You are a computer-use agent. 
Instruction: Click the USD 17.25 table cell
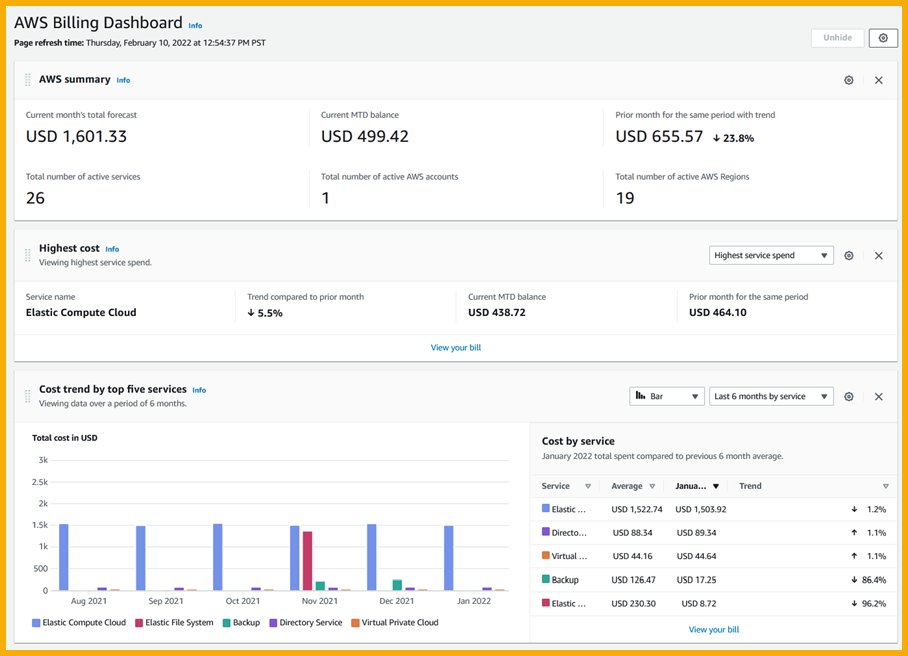(x=696, y=580)
